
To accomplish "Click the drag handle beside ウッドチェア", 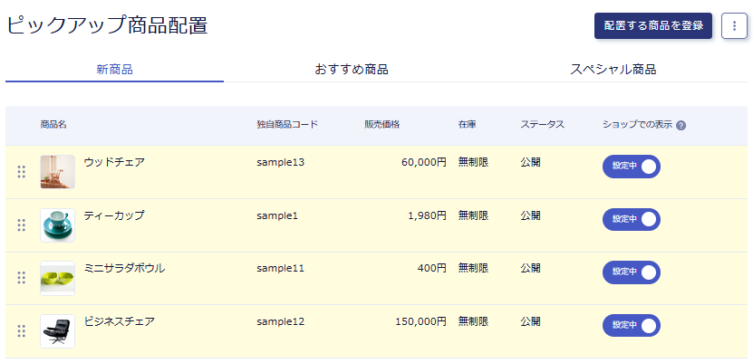I will point(21,171).
